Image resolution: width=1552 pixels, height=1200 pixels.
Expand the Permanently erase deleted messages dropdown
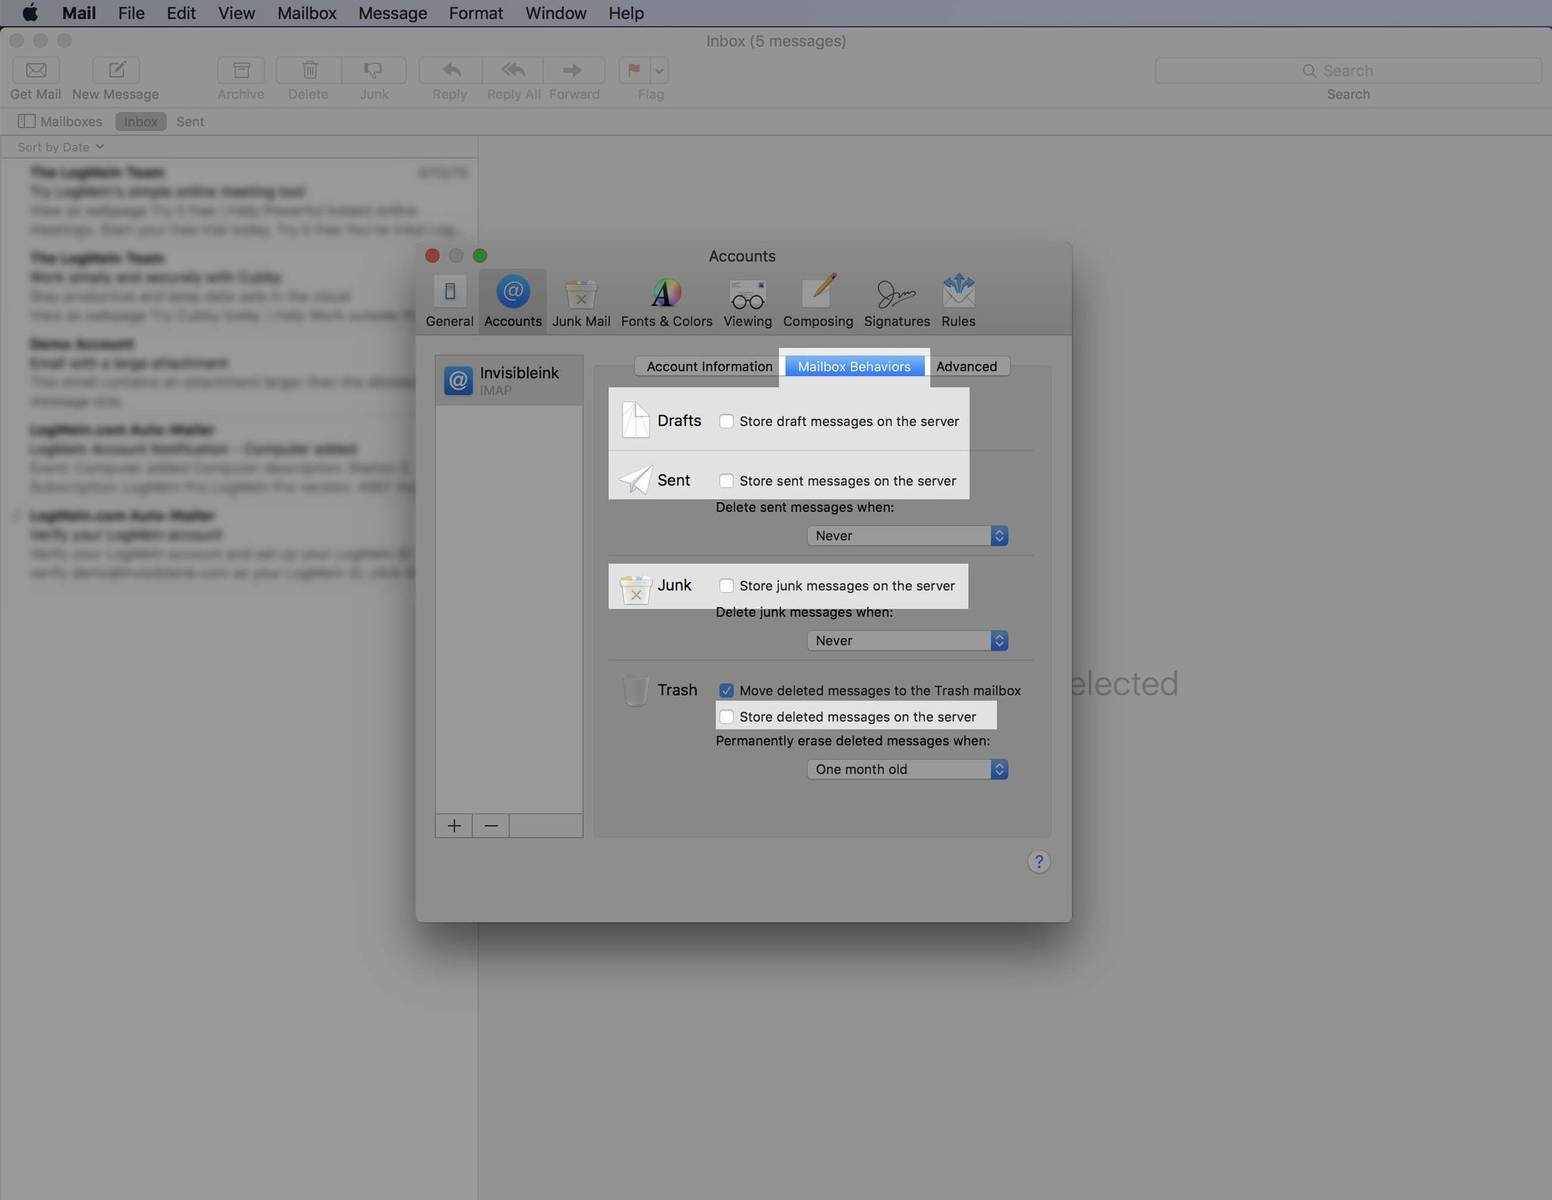(907, 770)
